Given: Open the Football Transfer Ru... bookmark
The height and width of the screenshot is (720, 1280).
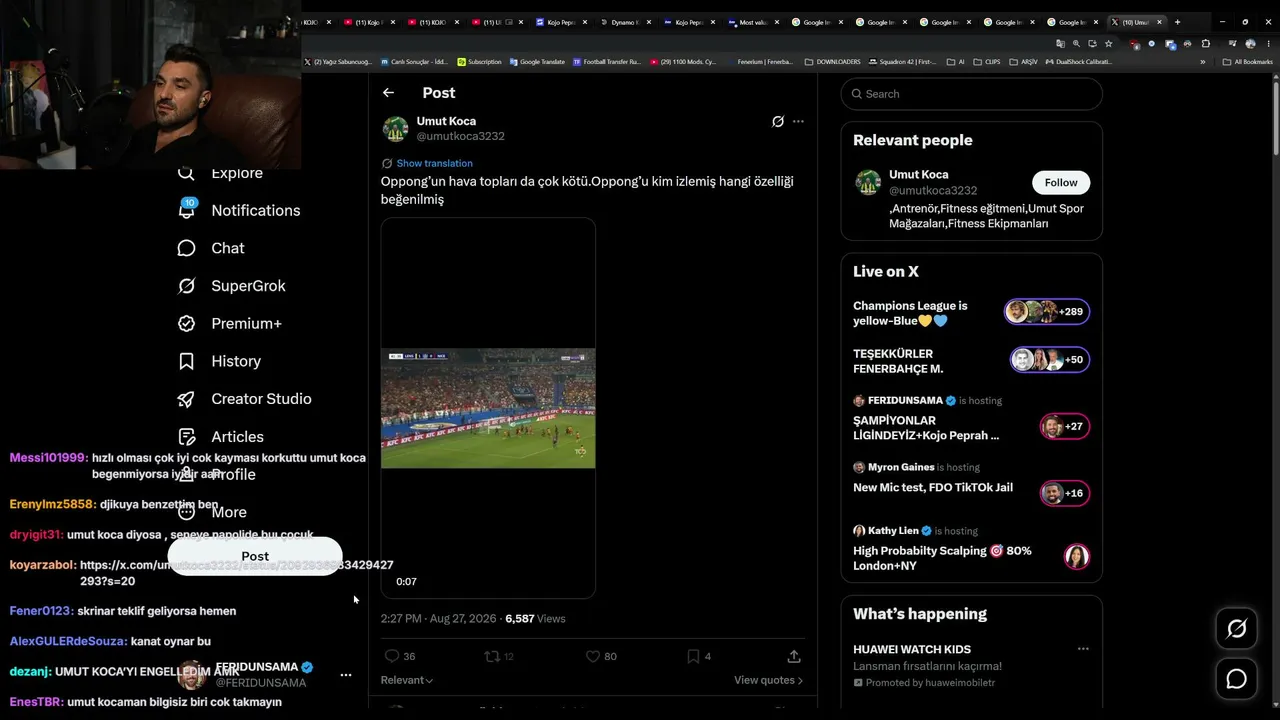Looking at the screenshot, I should 607,62.
